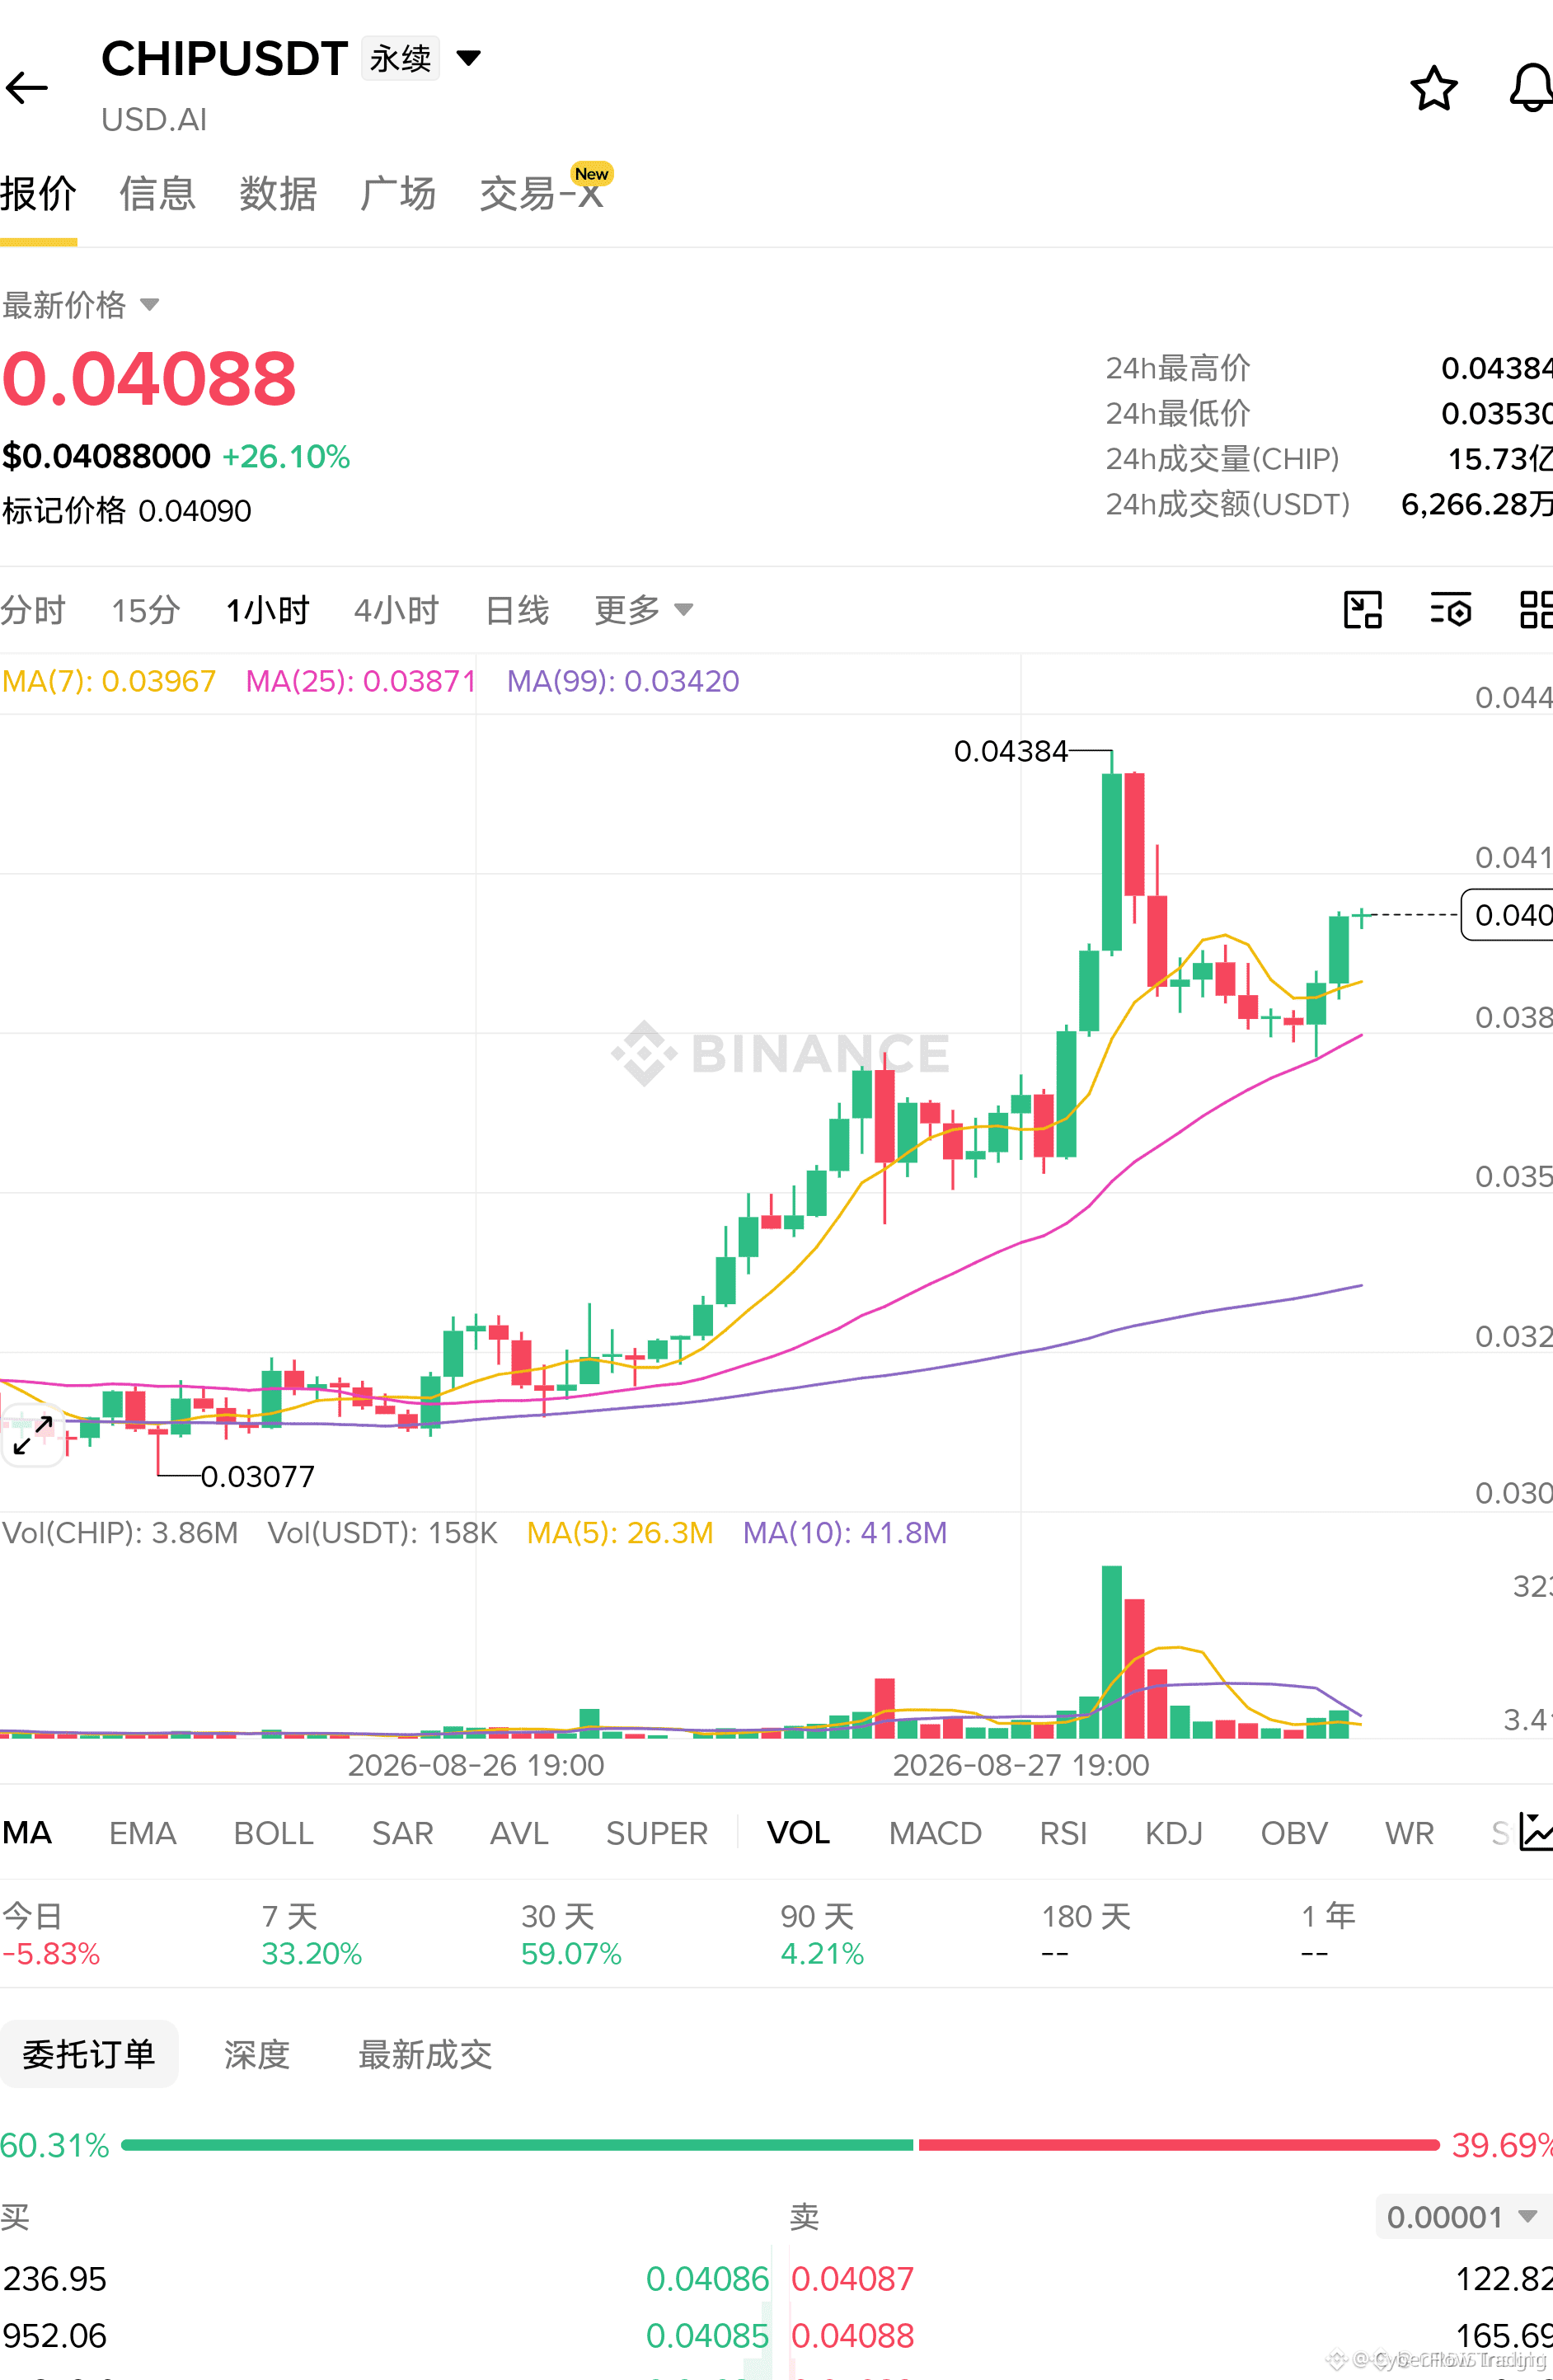This screenshot has width=1553, height=2380.
Task: Tap the MA(25): 0.03871 legend
Action: tap(361, 681)
